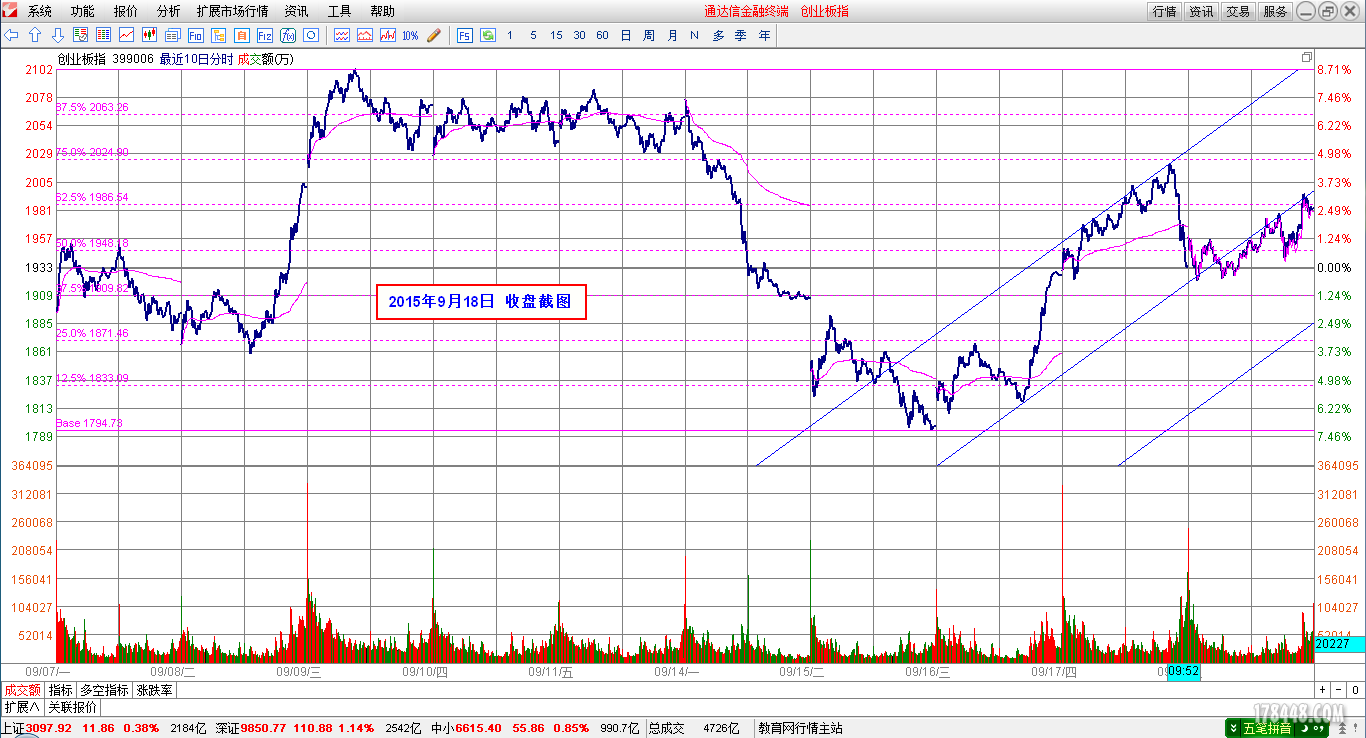Viewport: 1366px width, 738px height.
Task: Click the back arrow toolbar icon
Action: 12,35
